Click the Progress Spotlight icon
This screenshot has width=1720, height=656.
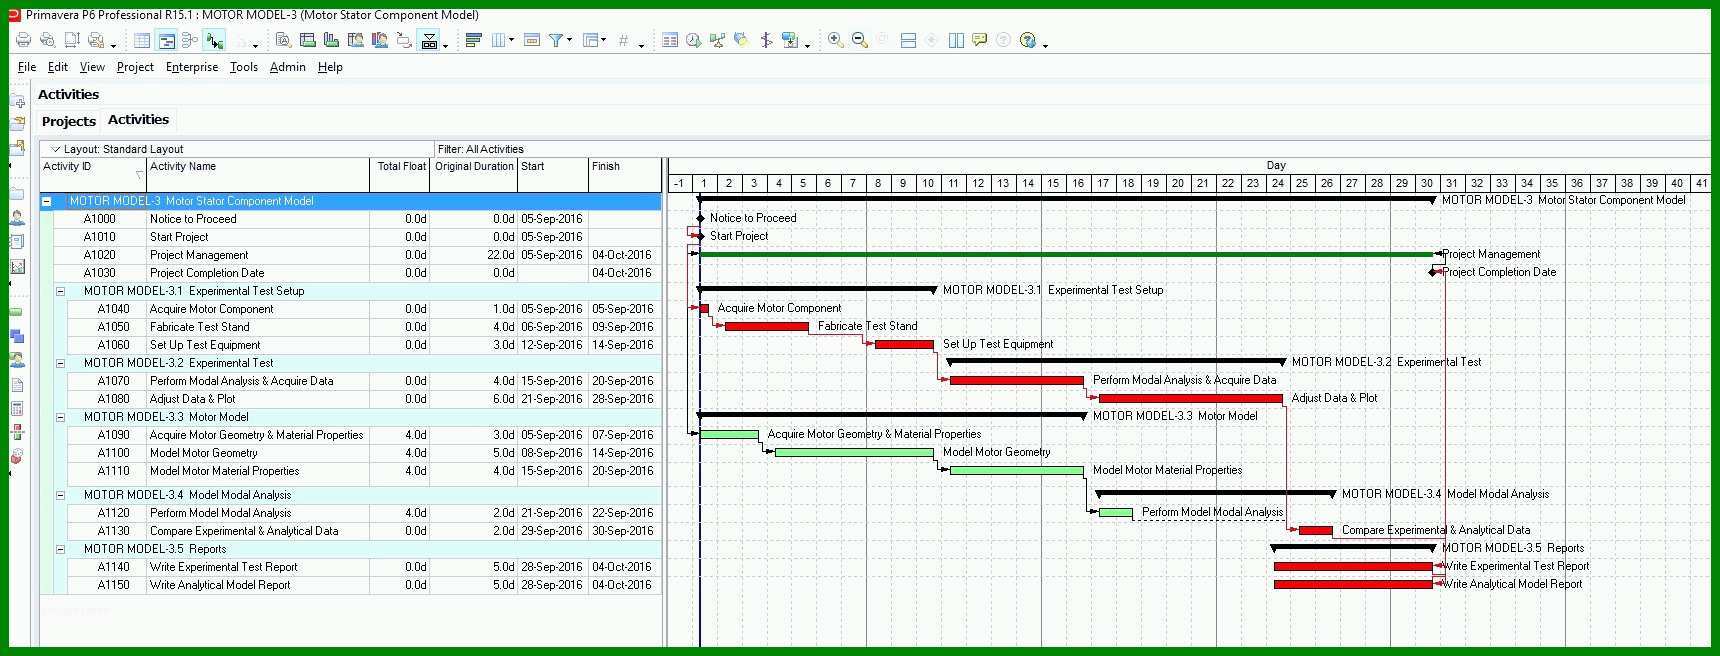741,40
